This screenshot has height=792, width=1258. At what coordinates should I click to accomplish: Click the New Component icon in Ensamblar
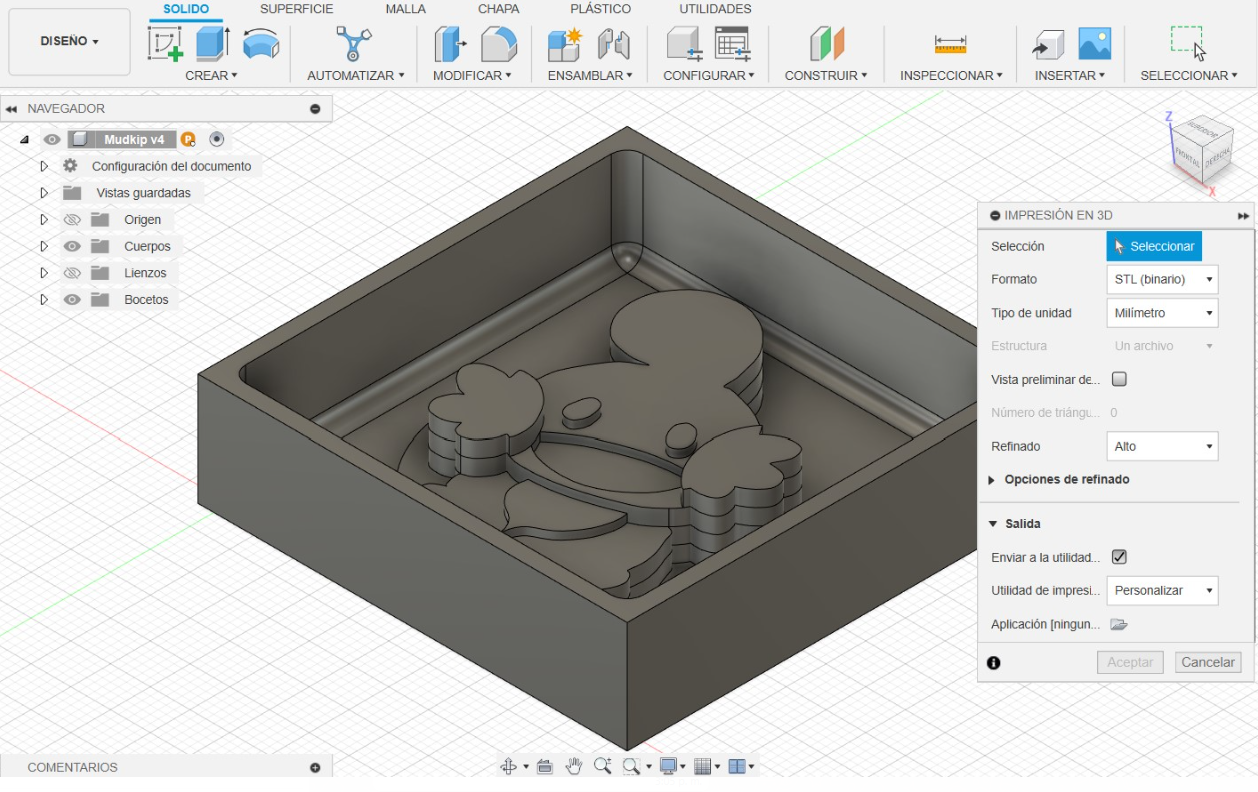(x=565, y=44)
